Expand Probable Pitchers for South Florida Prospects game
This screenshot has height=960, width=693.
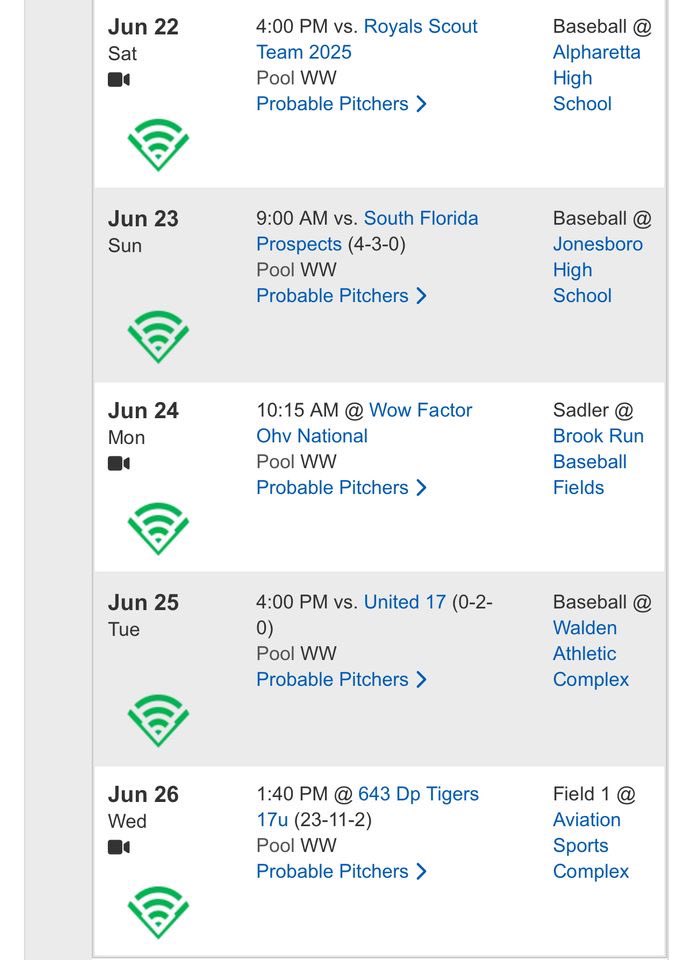(341, 296)
